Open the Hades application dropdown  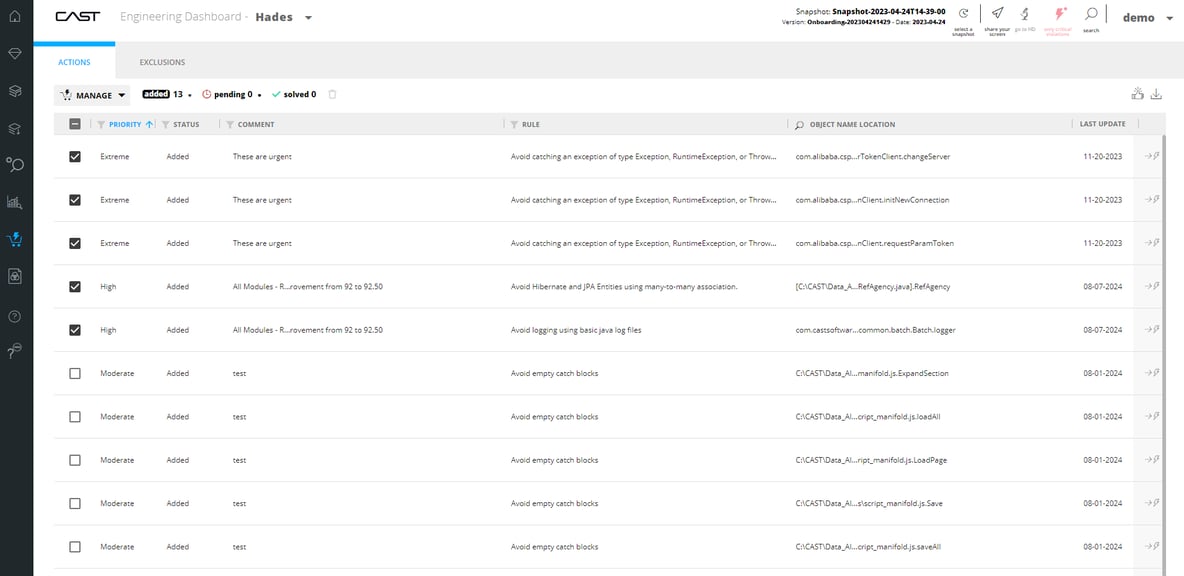(308, 18)
